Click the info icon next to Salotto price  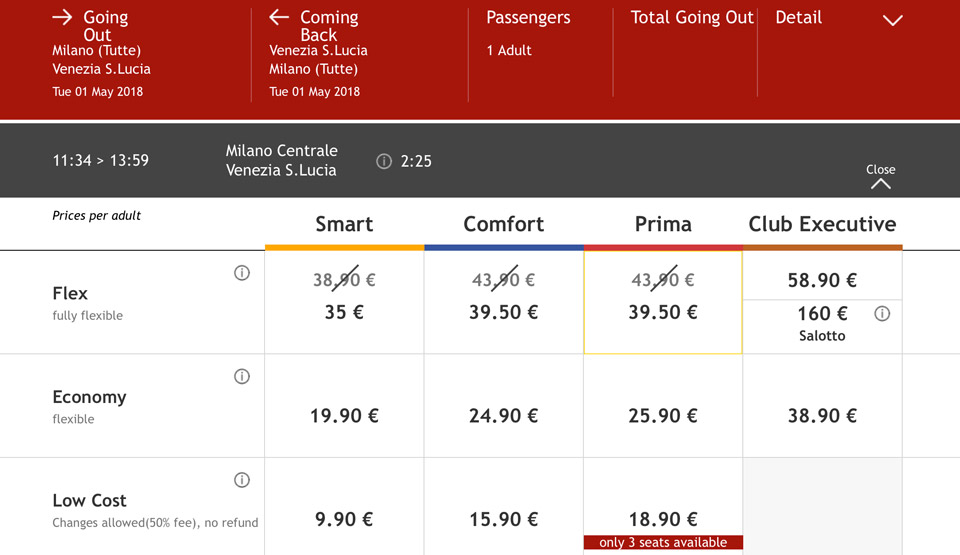[x=882, y=313]
